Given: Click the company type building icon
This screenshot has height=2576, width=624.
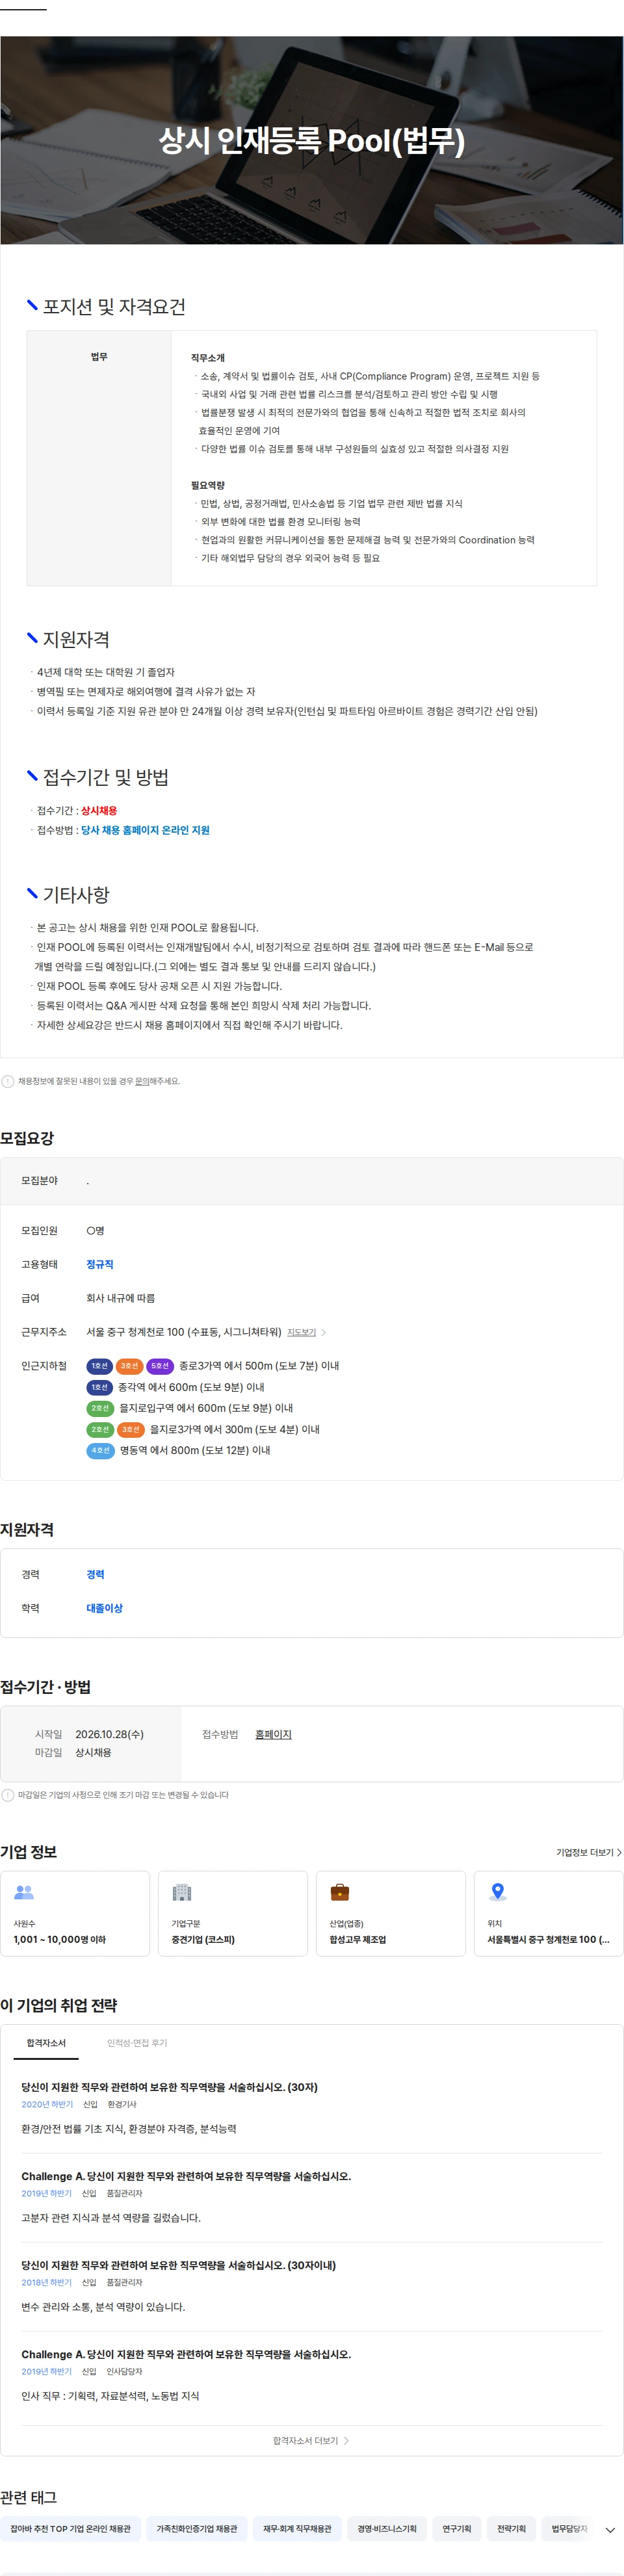Looking at the screenshot, I should tap(182, 1892).
